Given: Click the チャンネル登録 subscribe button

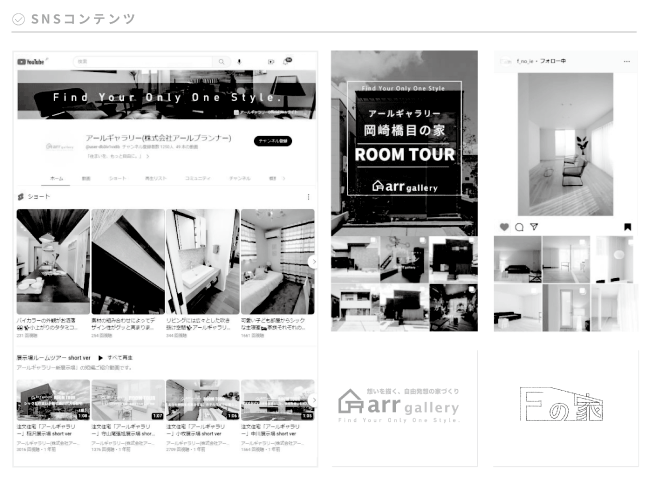Looking at the screenshot, I should click(x=273, y=141).
